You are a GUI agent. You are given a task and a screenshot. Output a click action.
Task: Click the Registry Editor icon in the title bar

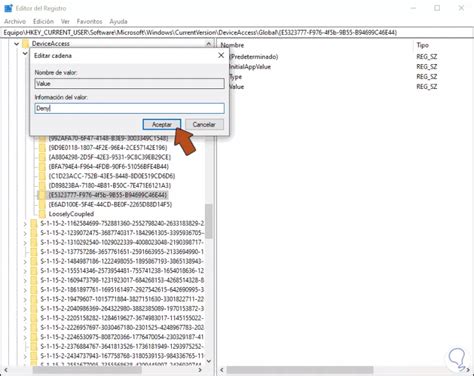tap(8, 8)
